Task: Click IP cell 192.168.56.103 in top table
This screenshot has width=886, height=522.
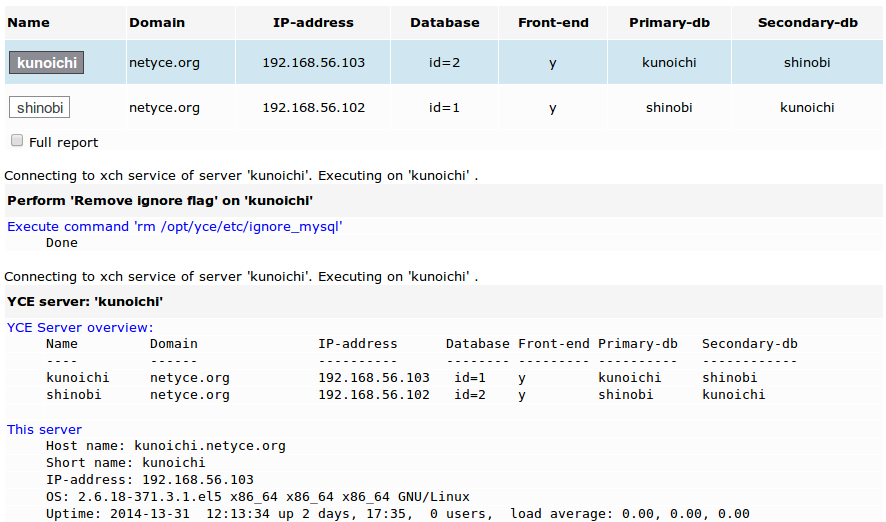Action: [313, 63]
